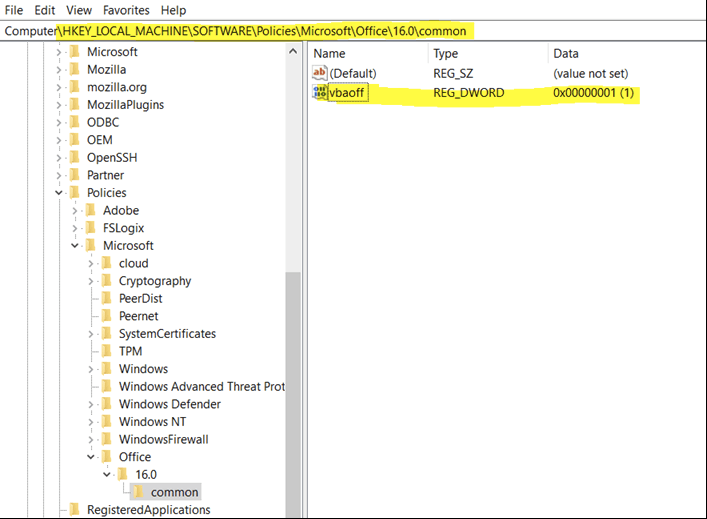Screen dimensions: 707x519
Task: Select the Office folder icon
Action: tap(107, 456)
